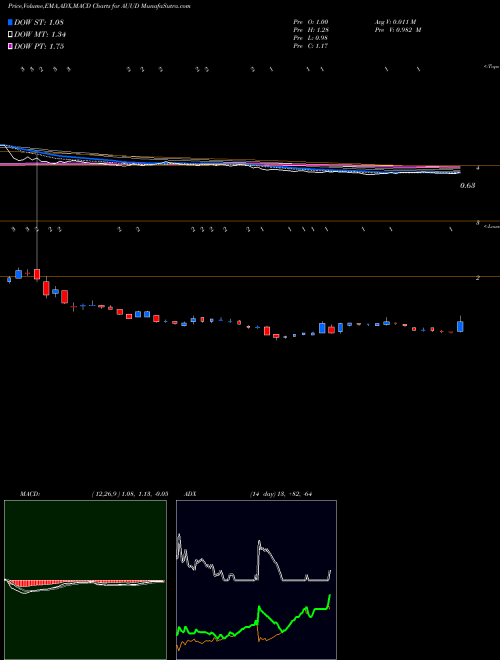Click the MACD parameters '(12,26,9) 1.08, 1.13, -0.05'
This screenshot has width=500, height=660.
(130, 494)
